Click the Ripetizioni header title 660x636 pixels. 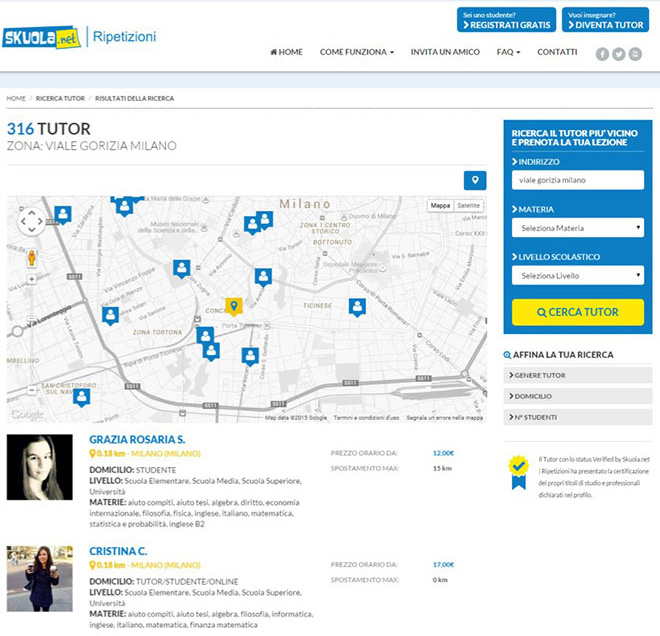pos(124,37)
